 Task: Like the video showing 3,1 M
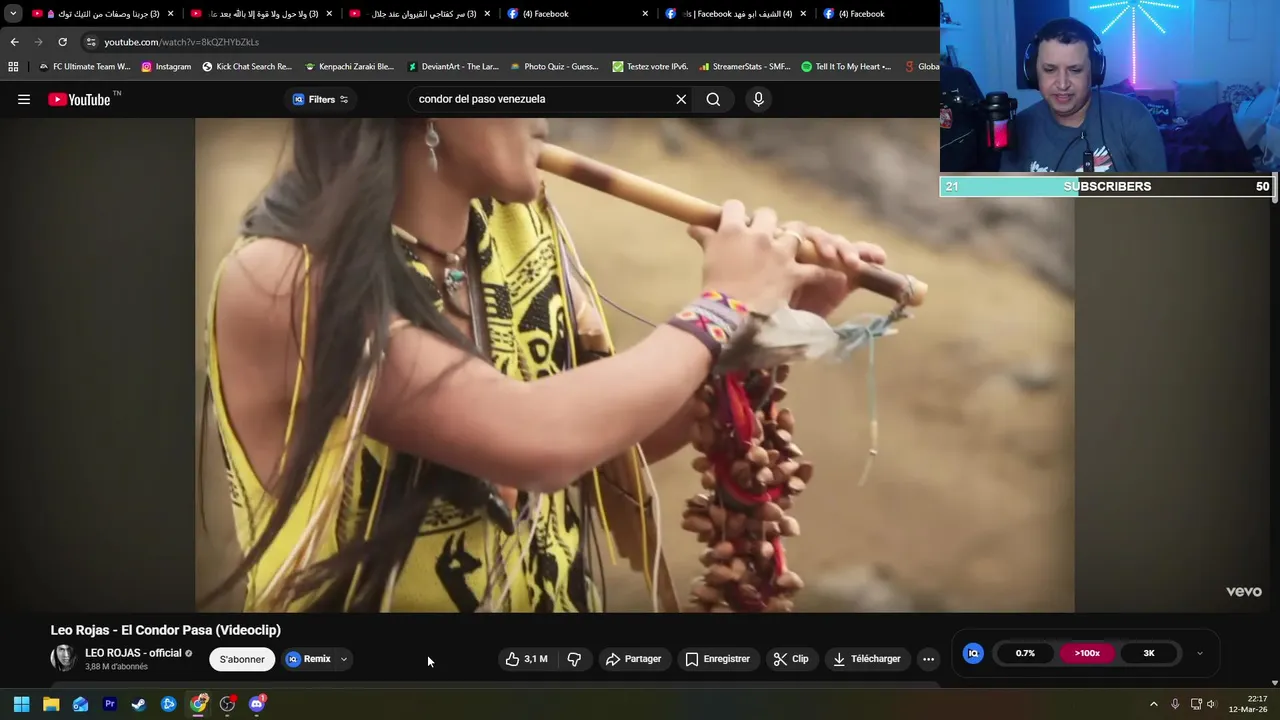click(527, 659)
